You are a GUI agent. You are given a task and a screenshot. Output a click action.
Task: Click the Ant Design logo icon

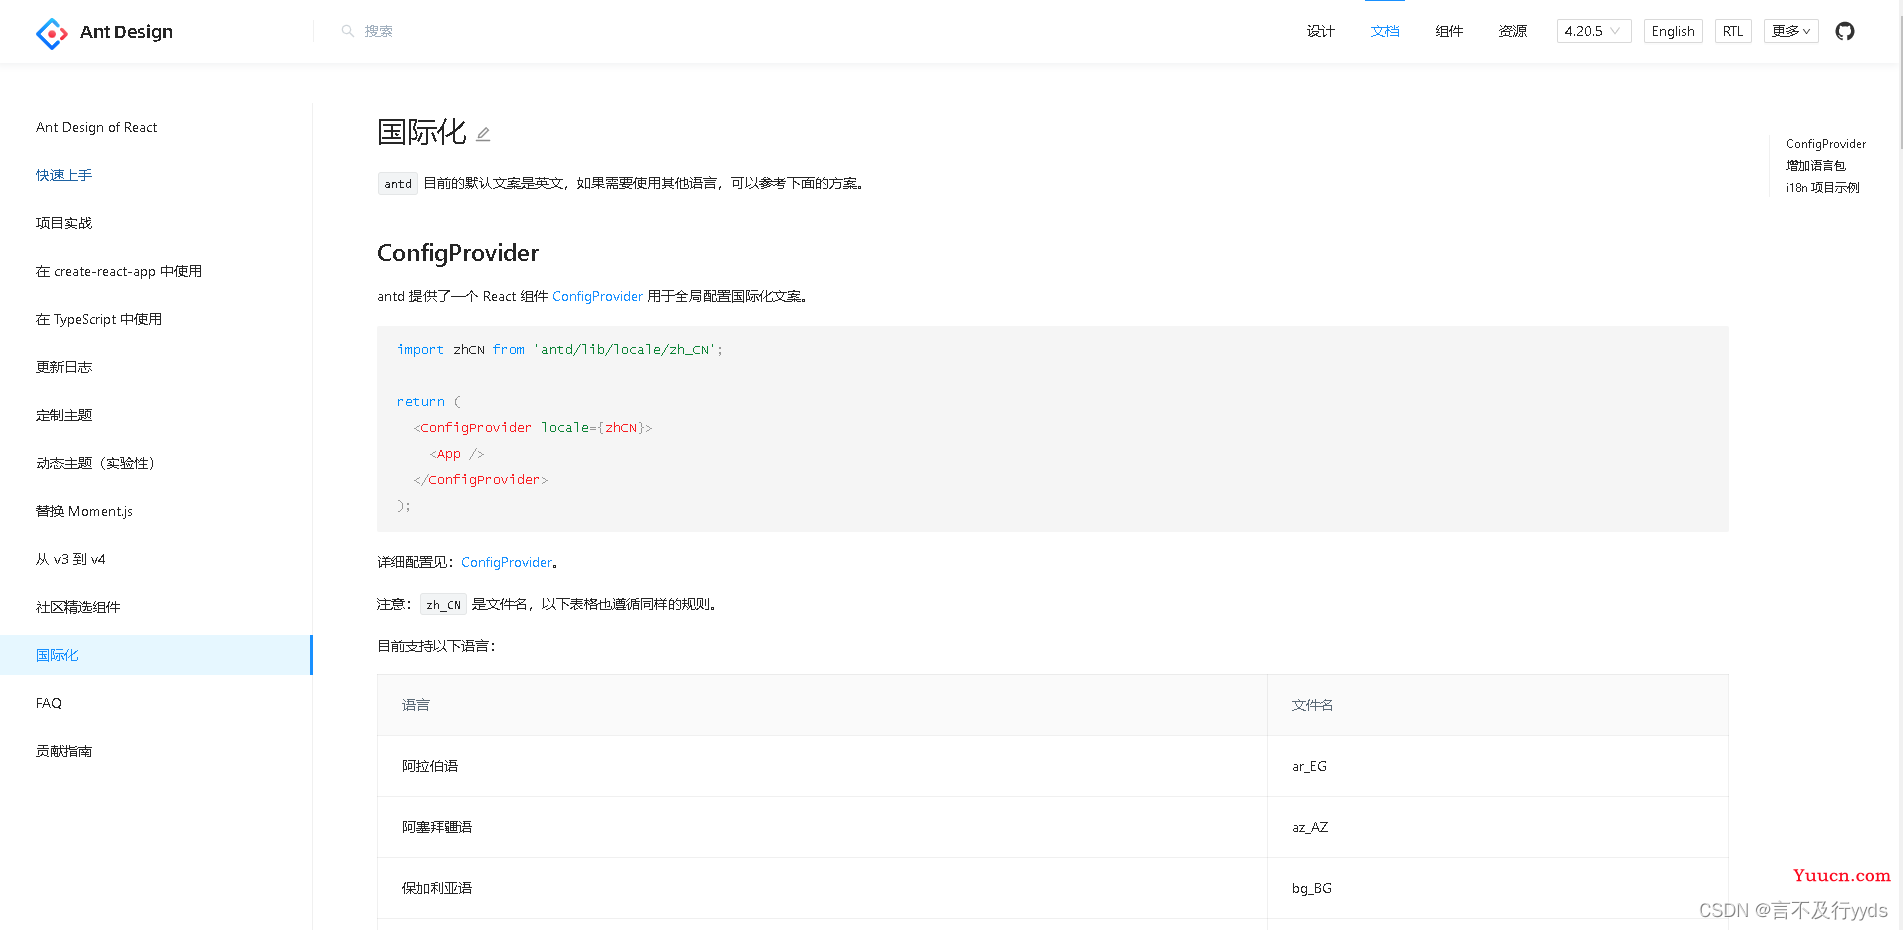click(x=52, y=33)
